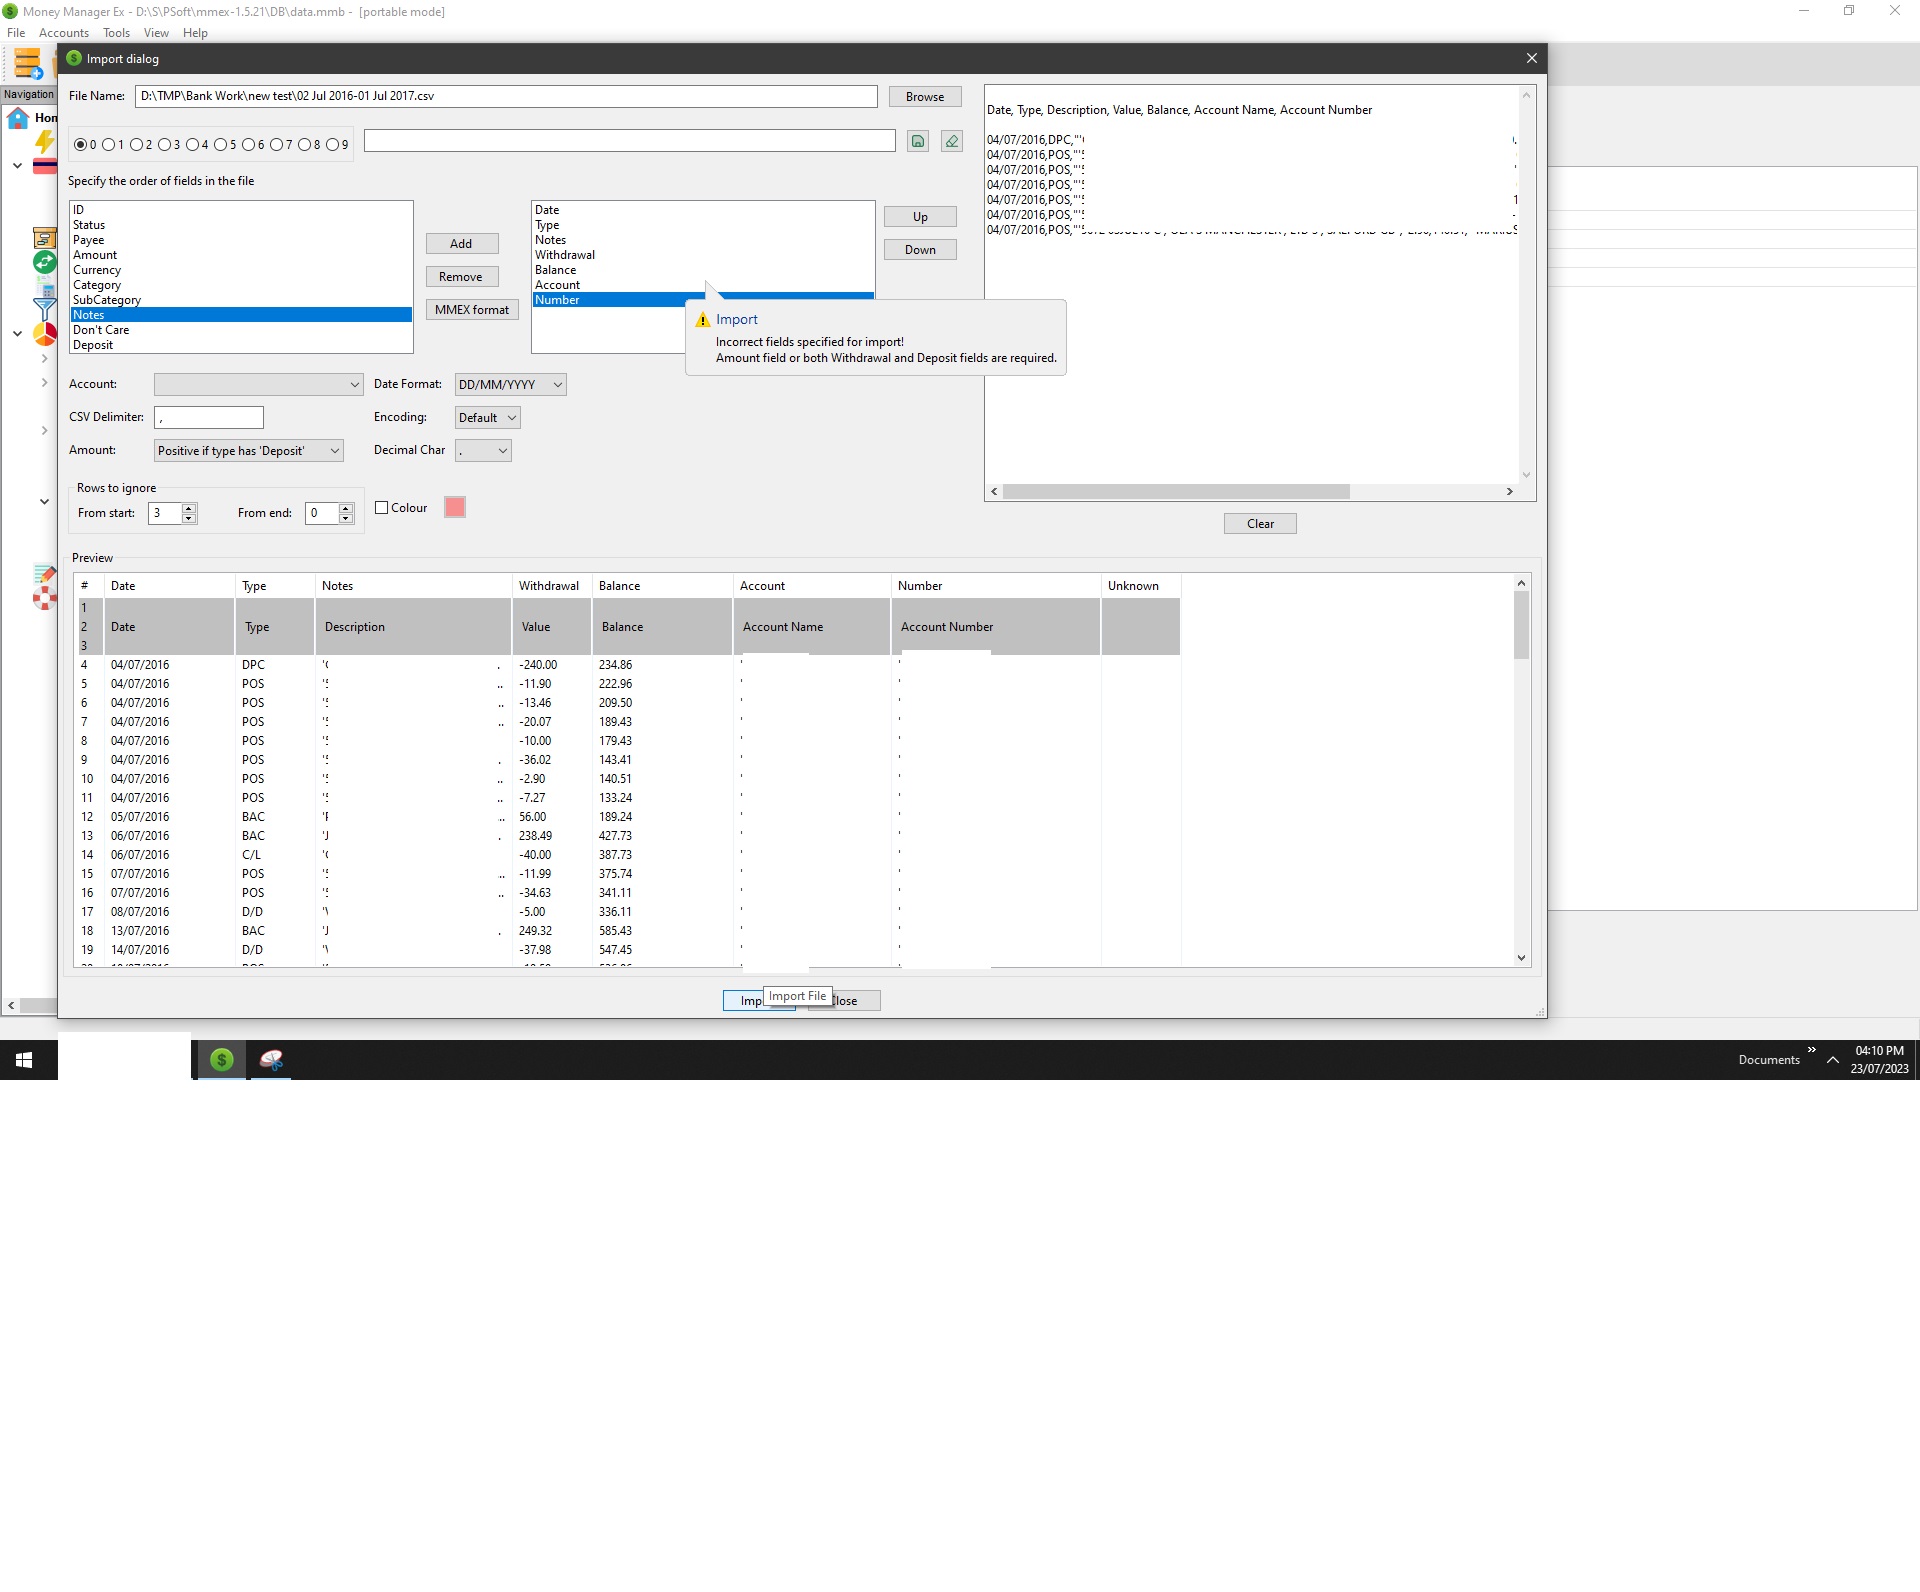Save the regex pattern with the floppy icon

pyautogui.click(x=918, y=141)
